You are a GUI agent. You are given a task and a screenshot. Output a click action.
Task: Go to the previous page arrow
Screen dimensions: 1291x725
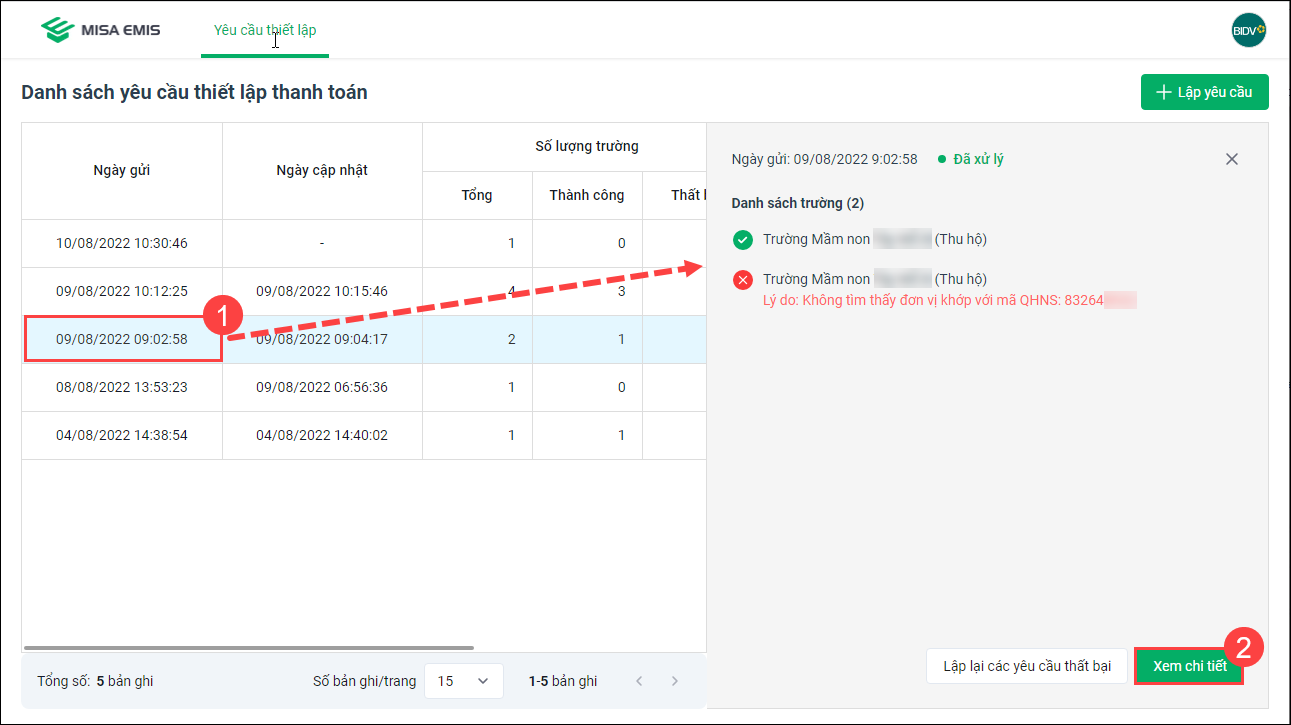639,681
